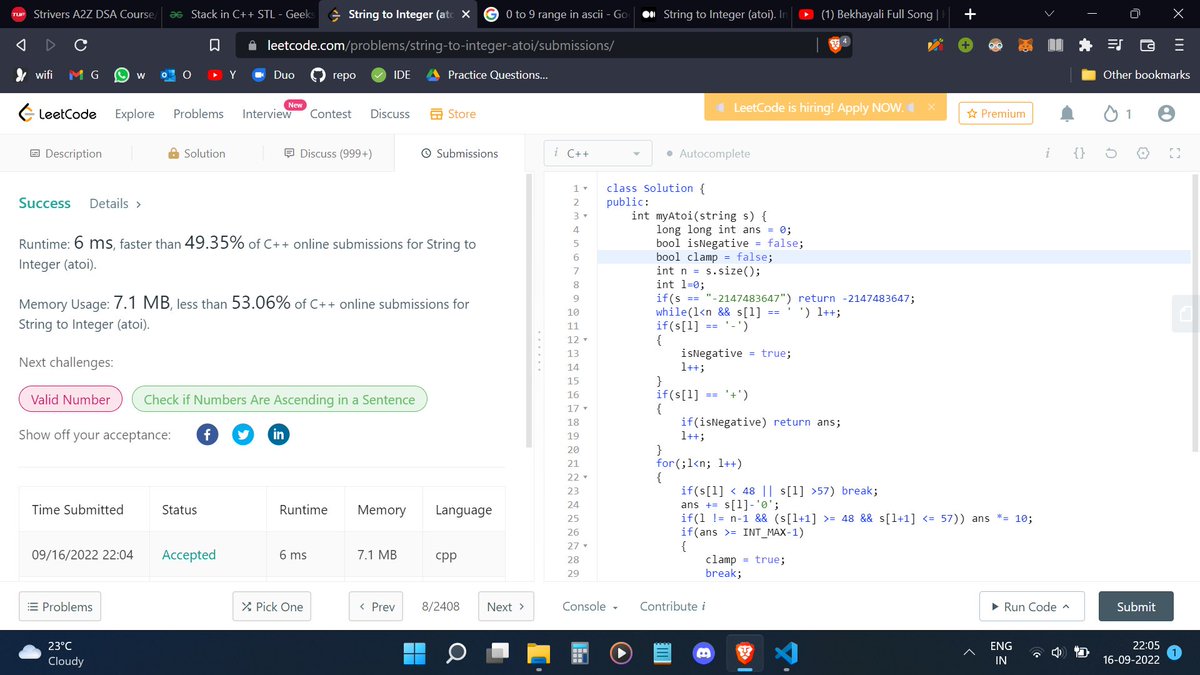This screenshot has width=1200, height=675.
Task: Open the notifications bell
Action: tap(1067, 114)
